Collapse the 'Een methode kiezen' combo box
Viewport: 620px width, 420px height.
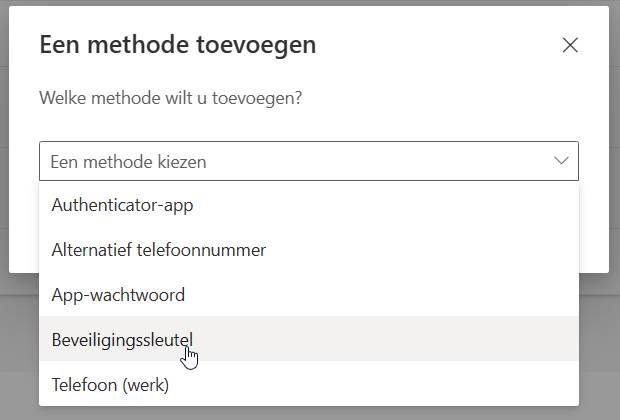pos(309,161)
